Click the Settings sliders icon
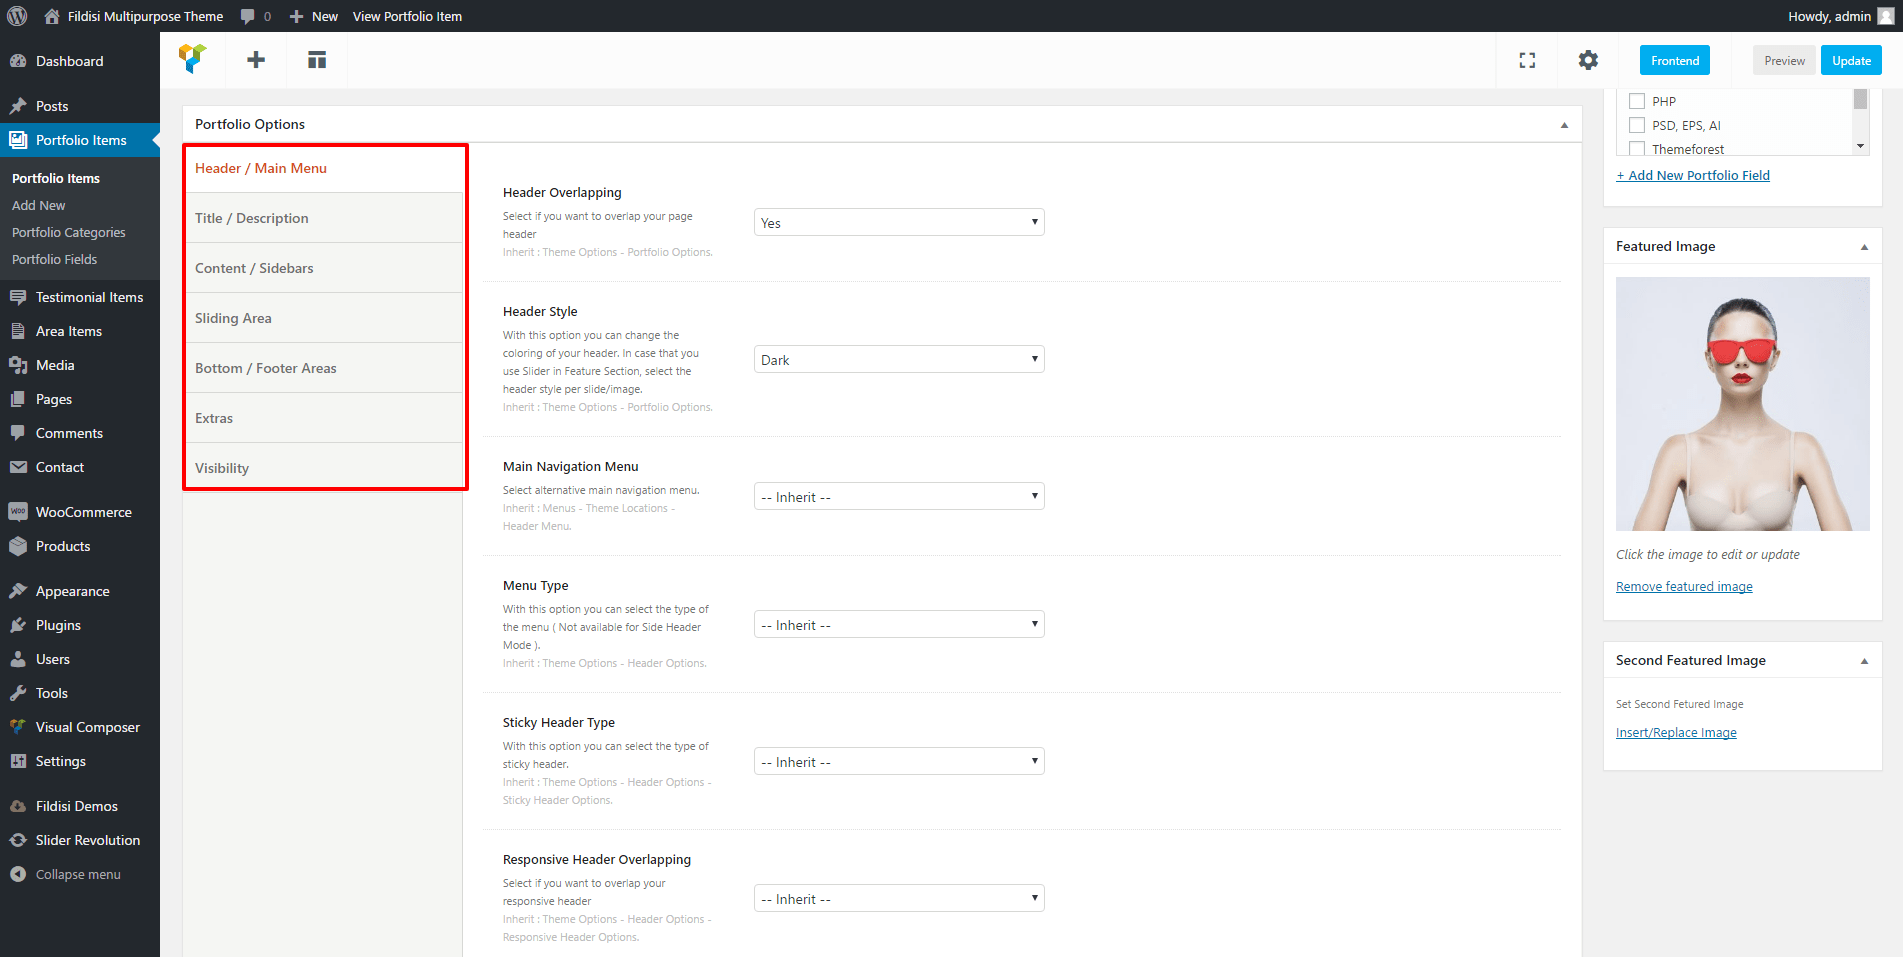Image resolution: width=1903 pixels, height=957 pixels. click(18, 761)
